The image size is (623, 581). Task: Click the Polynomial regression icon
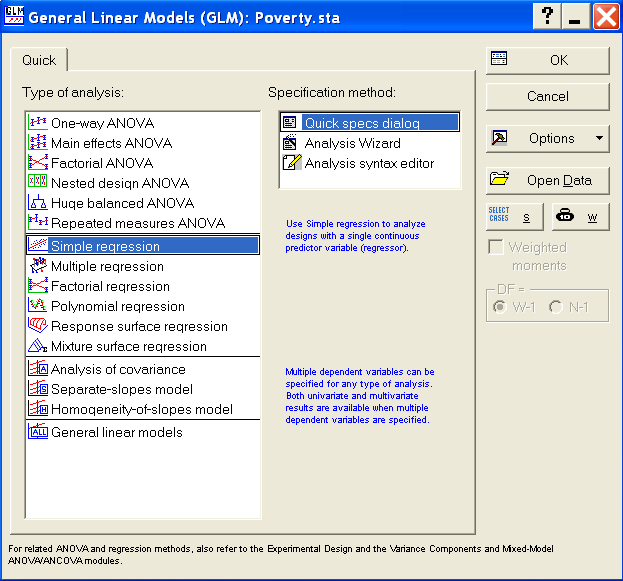click(x=38, y=306)
